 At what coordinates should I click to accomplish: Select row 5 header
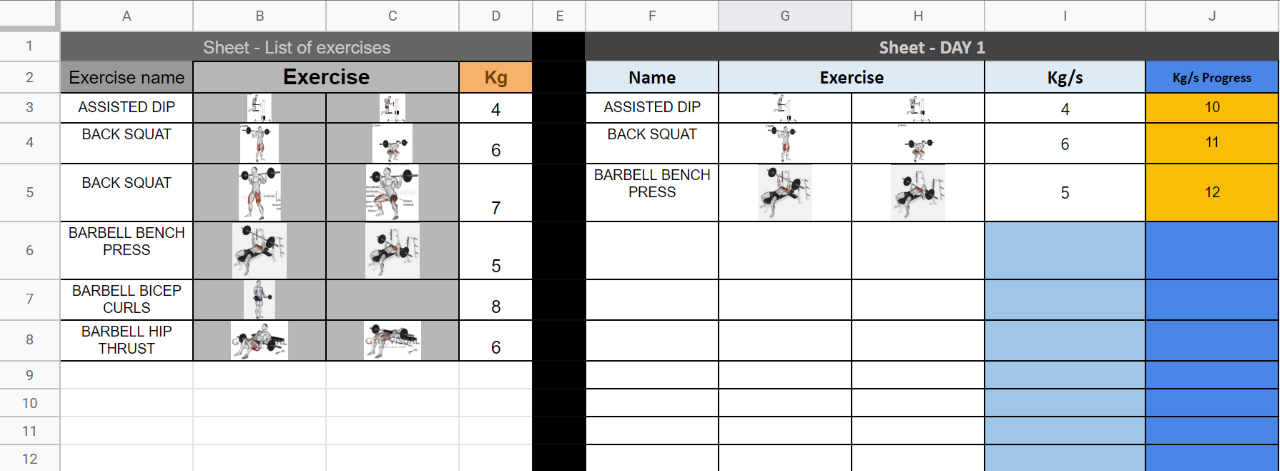tap(29, 193)
